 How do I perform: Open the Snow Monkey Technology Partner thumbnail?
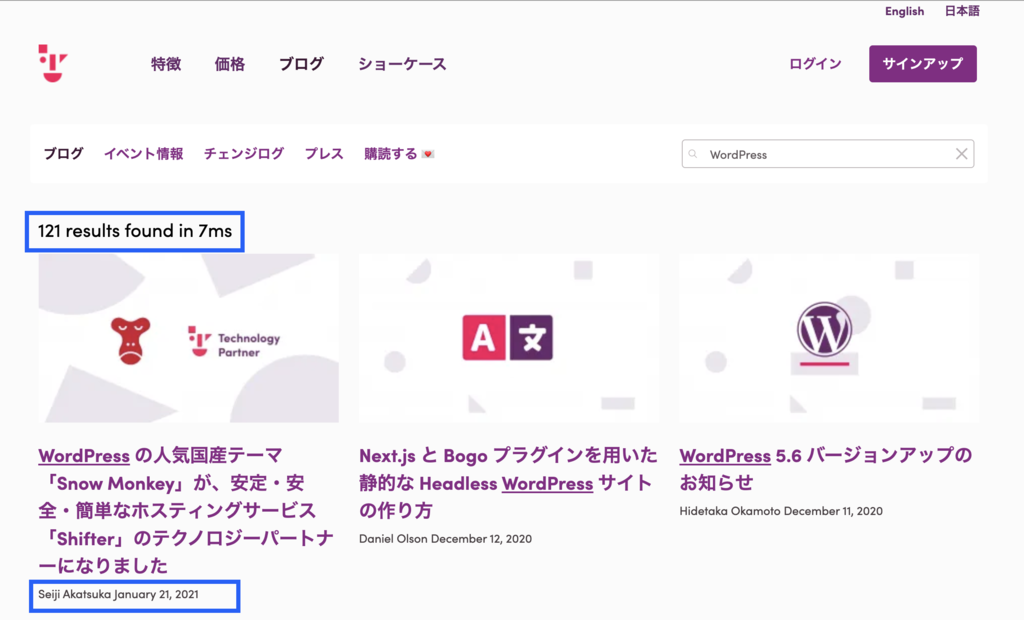[x=189, y=338]
